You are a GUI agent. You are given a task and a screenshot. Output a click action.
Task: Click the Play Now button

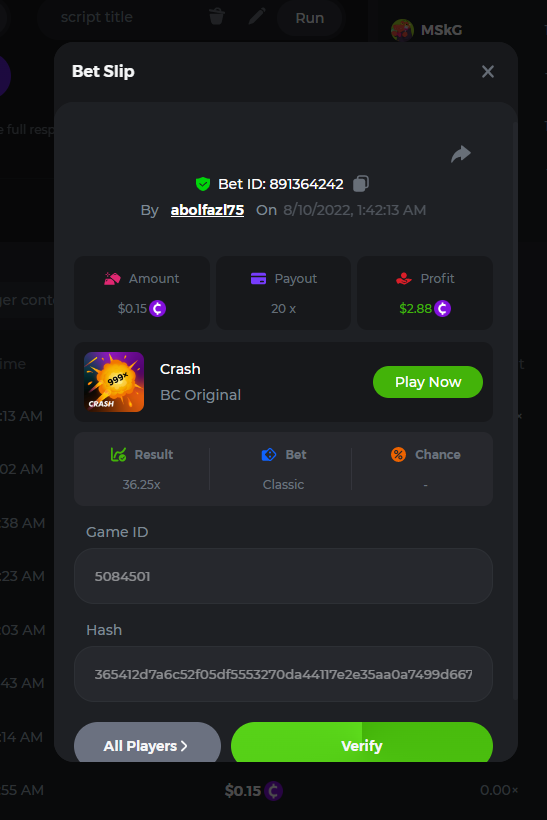click(428, 382)
